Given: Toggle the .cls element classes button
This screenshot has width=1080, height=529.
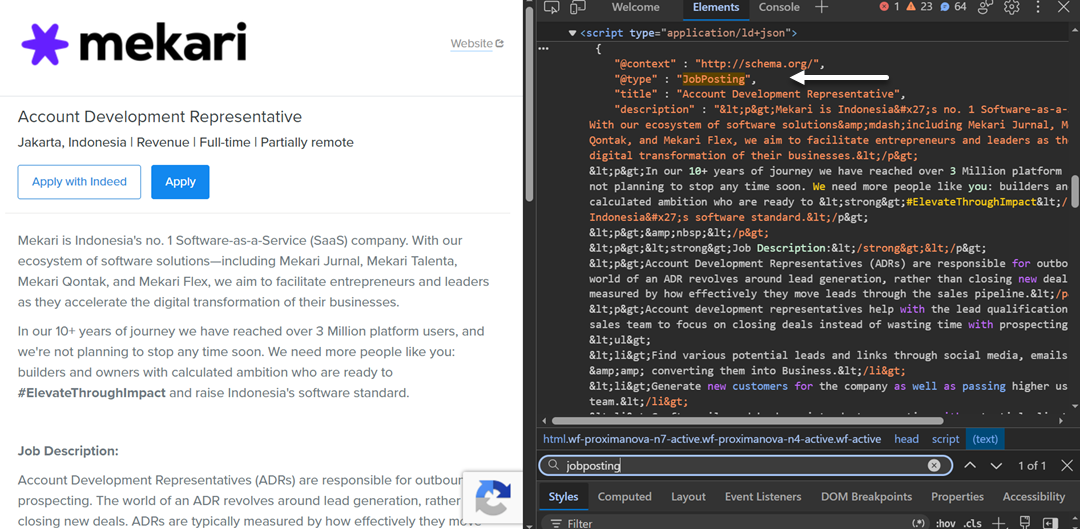Looking at the screenshot, I should pyautogui.click(x=971, y=523).
